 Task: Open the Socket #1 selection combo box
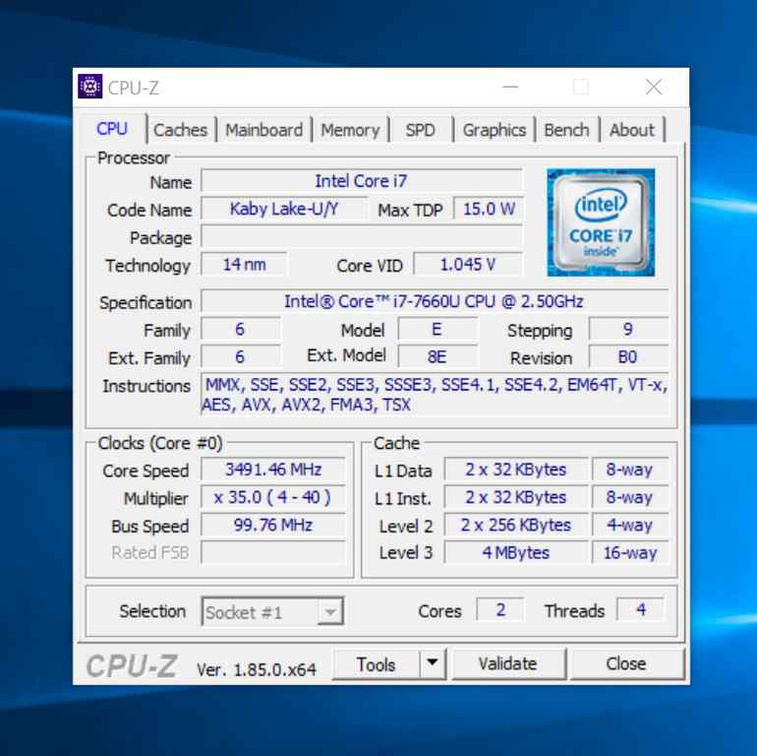(273, 612)
